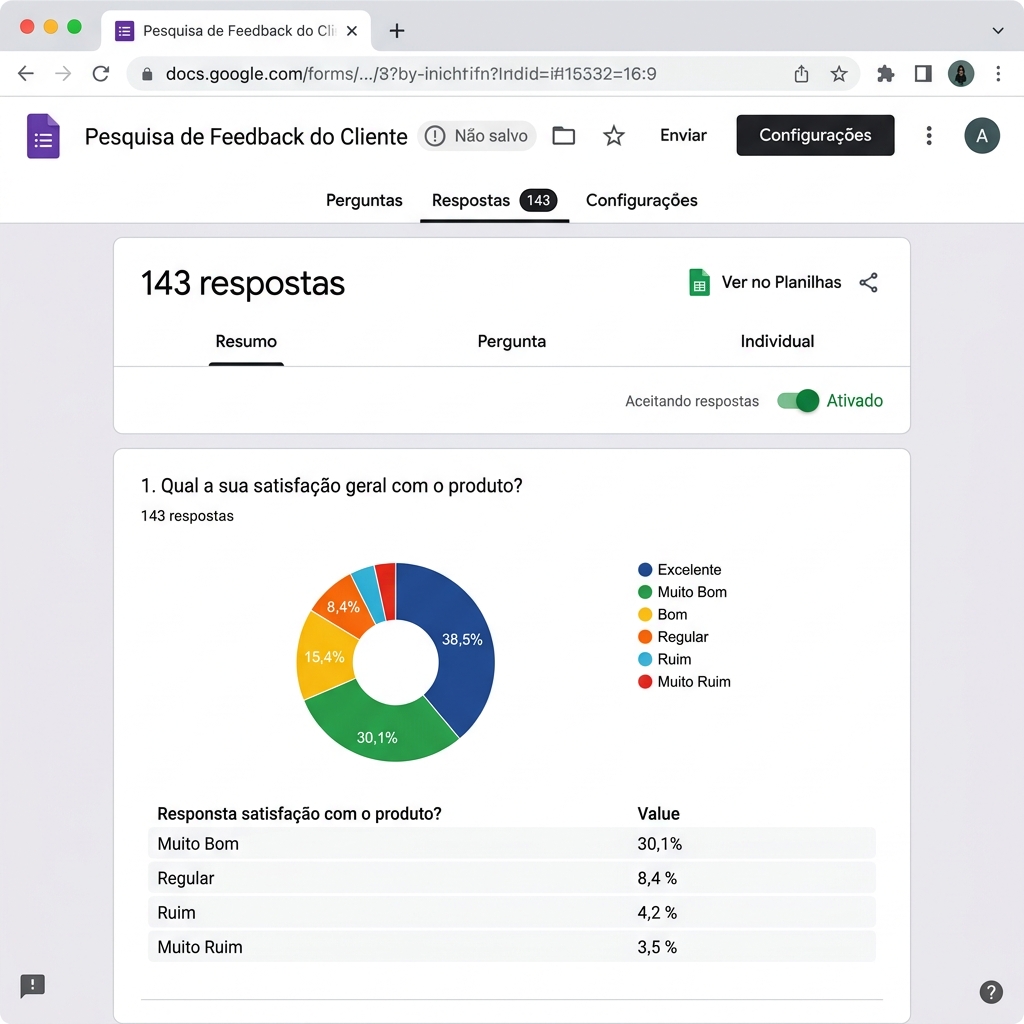Image resolution: width=1024 pixels, height=1024 pixels.
Task: Click the Ruim light blue legend dot
Action: pyautogui.click(x=645, y=659)
